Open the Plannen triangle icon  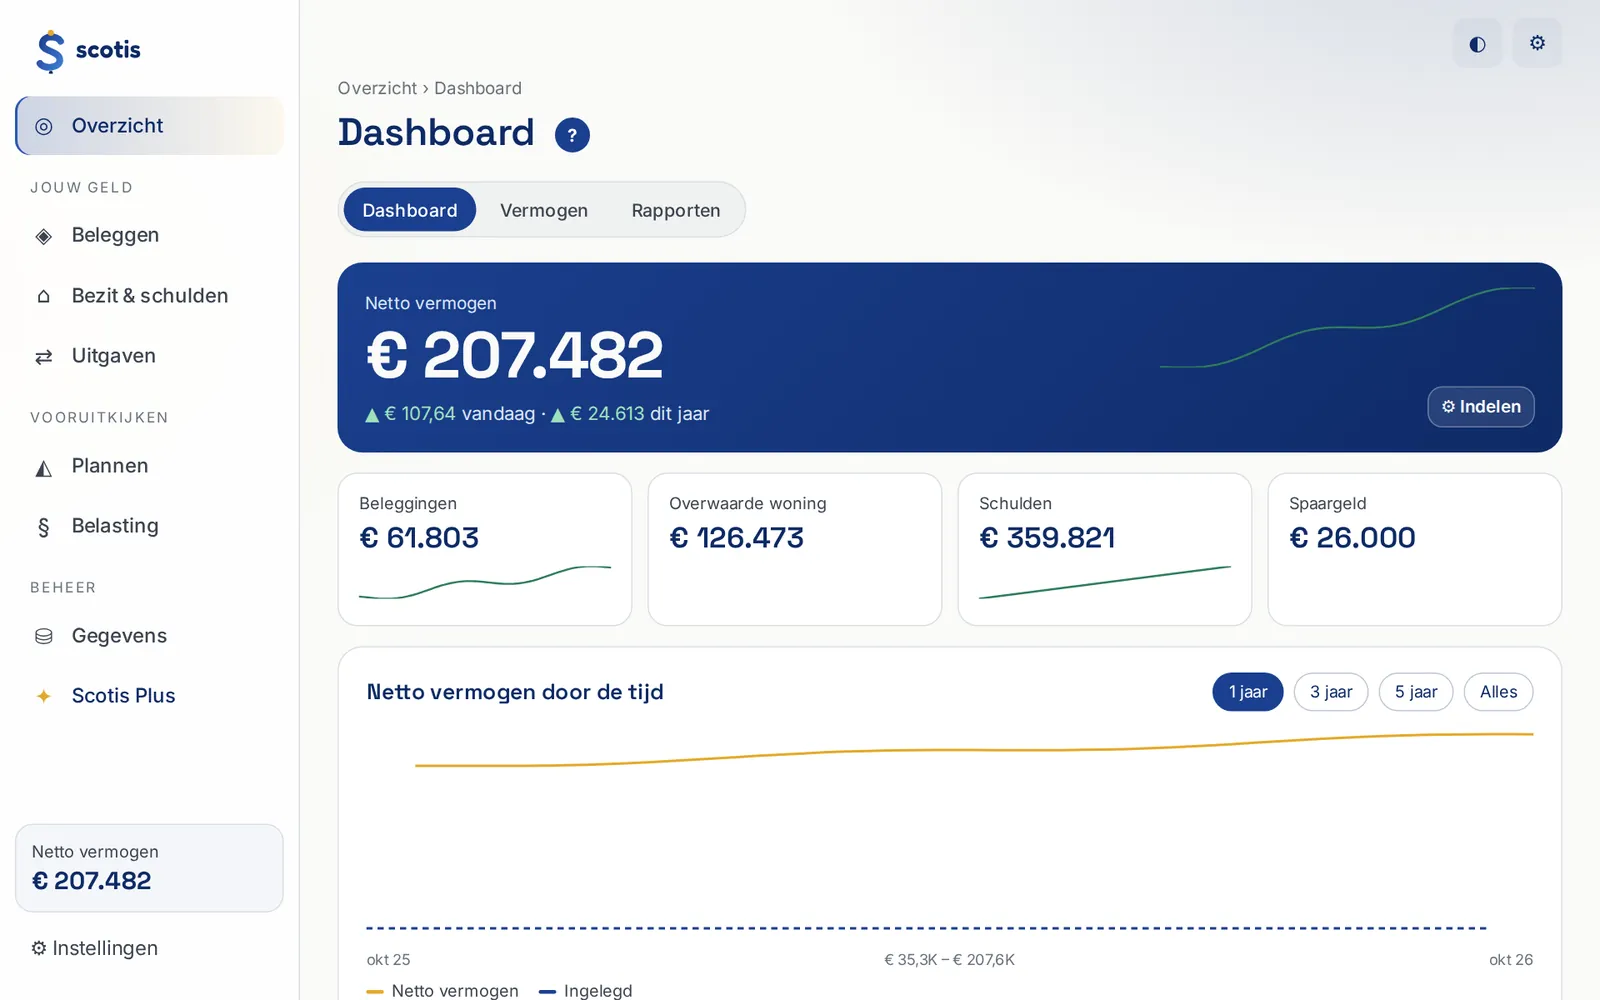(x=44, y=467)
